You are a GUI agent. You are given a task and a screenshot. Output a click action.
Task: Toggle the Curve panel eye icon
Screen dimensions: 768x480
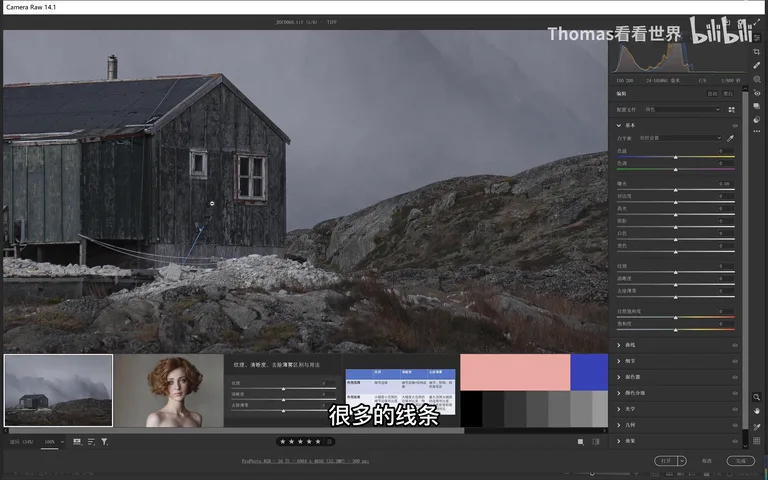tap(735, 345)
